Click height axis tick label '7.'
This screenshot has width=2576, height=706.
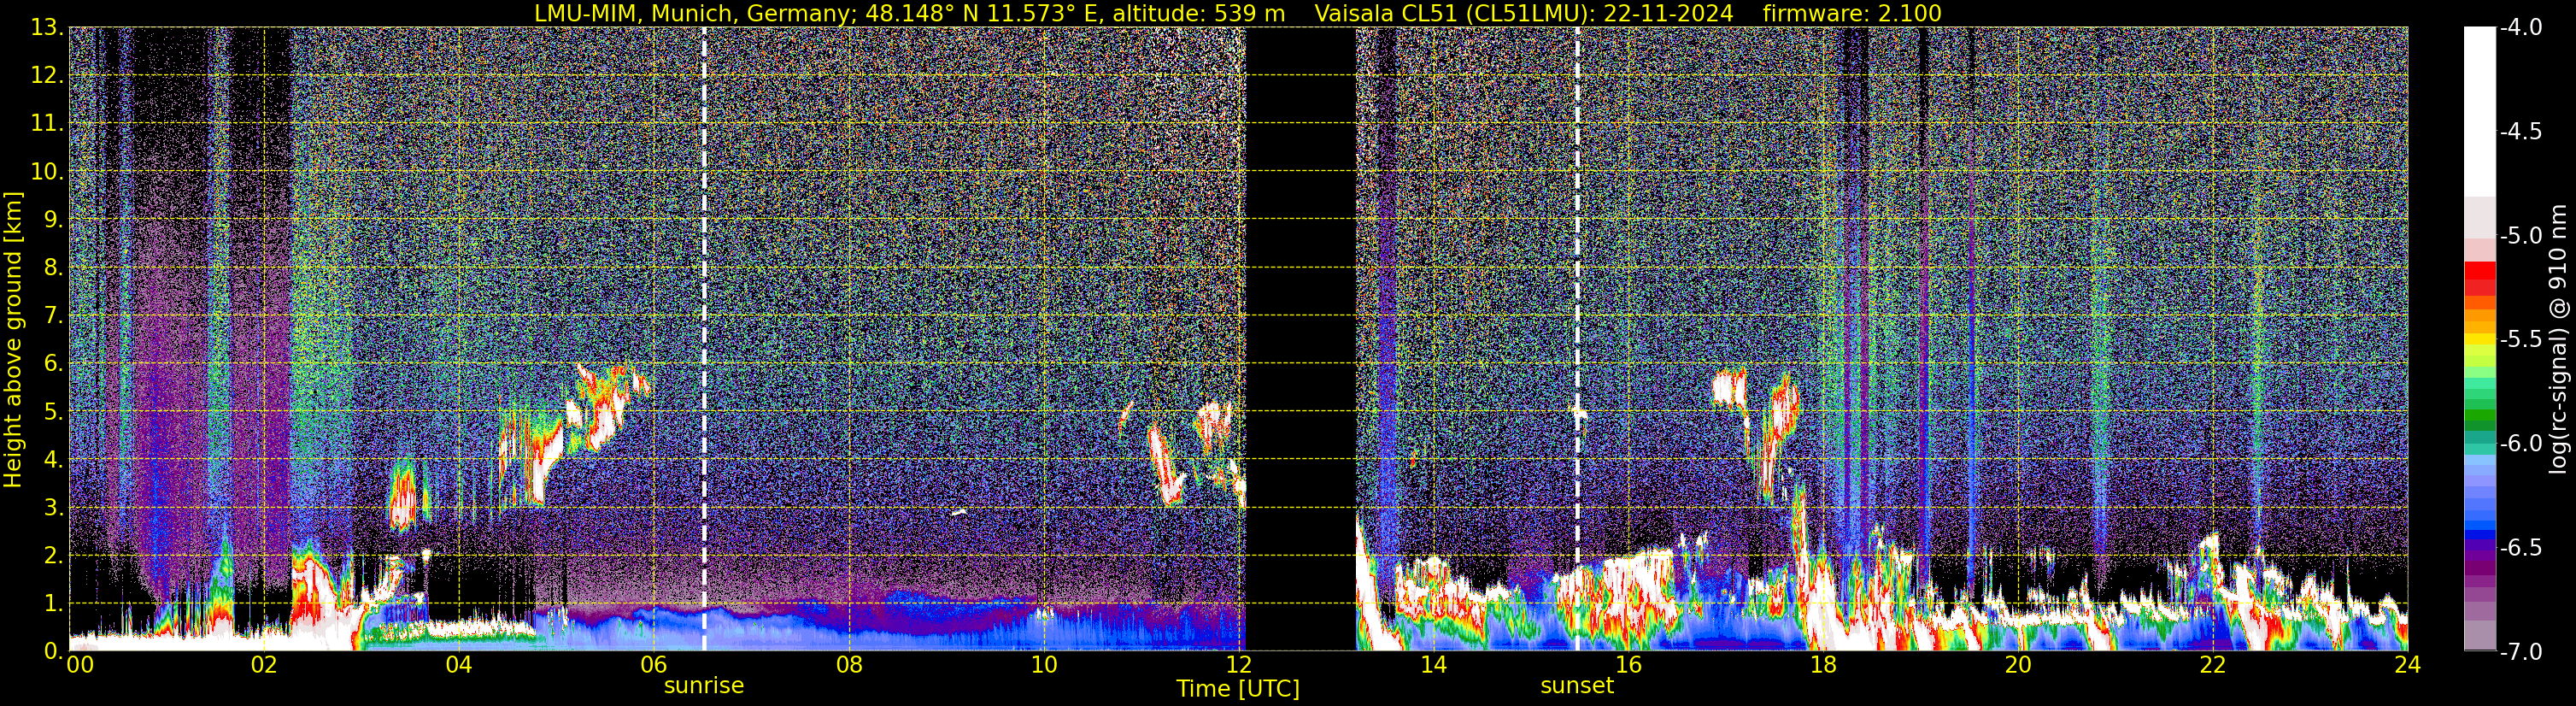pos(53,316)
